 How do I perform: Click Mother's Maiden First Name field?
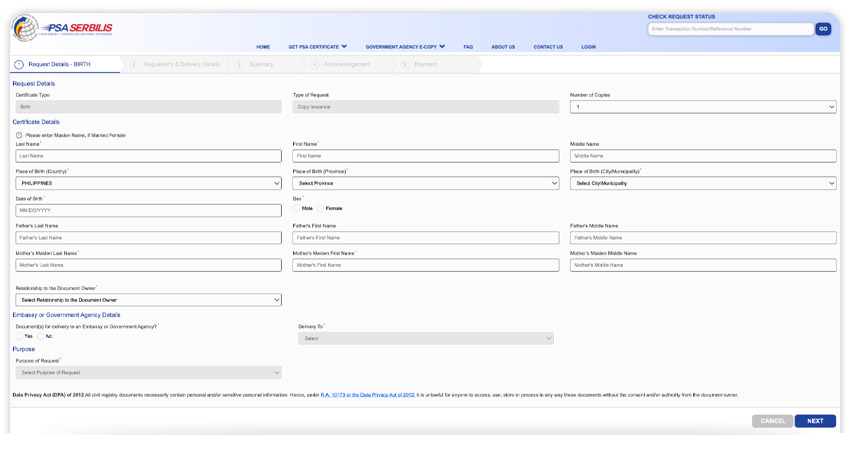426,265
